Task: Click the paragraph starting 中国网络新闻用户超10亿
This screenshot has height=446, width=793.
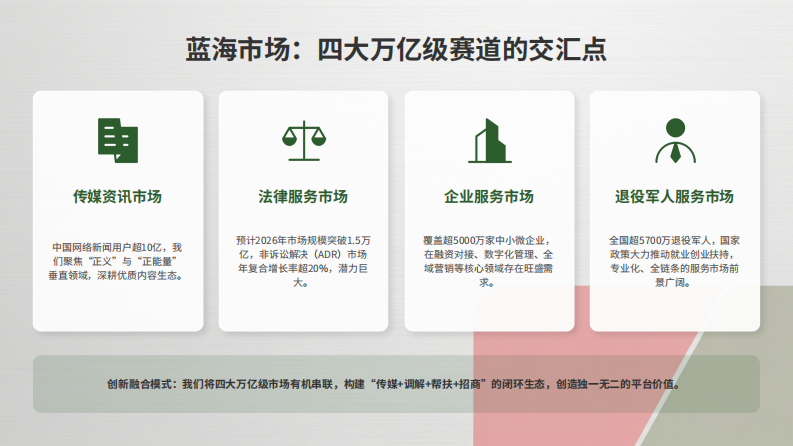Action: pos(117,261)
